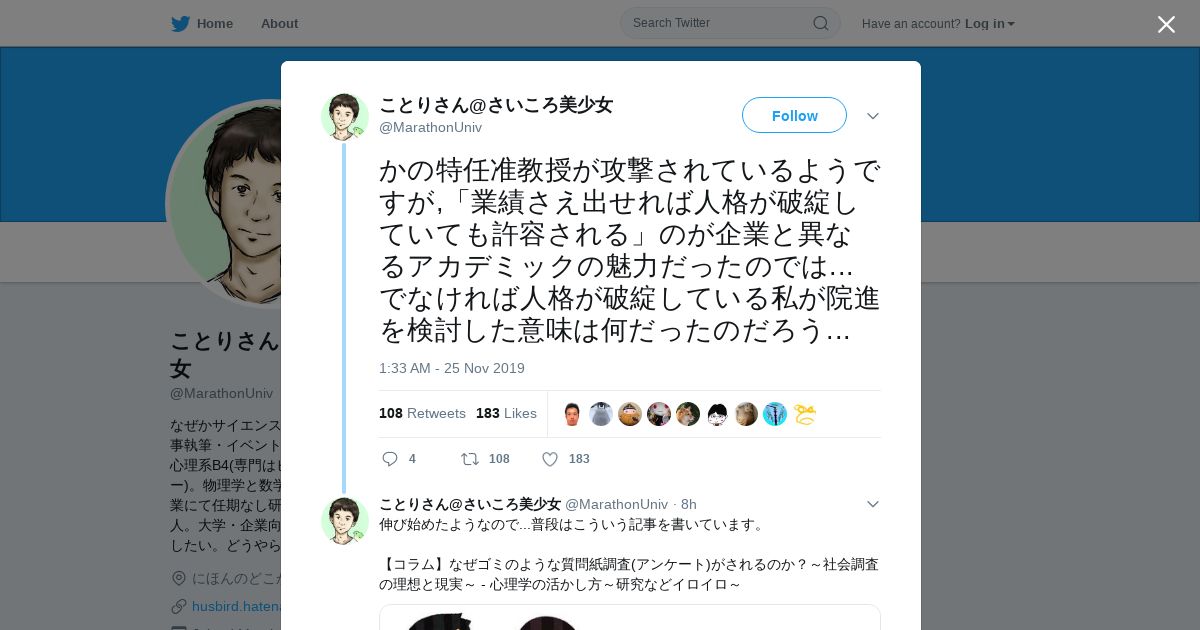The height and width of the screenshot is (630, 1200).
Task: Follow @MarathonUniv with the Follow button
Action: 794,115
